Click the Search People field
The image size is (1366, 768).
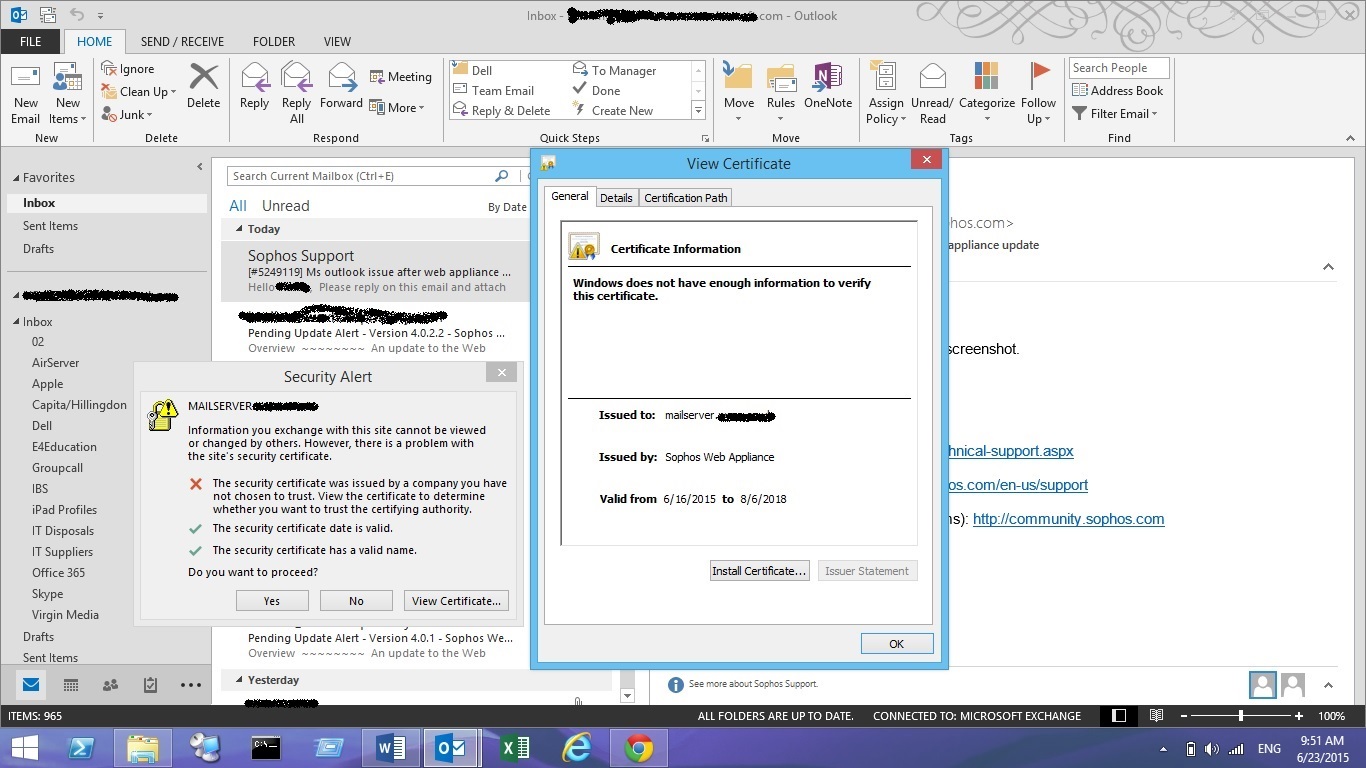1119,68
